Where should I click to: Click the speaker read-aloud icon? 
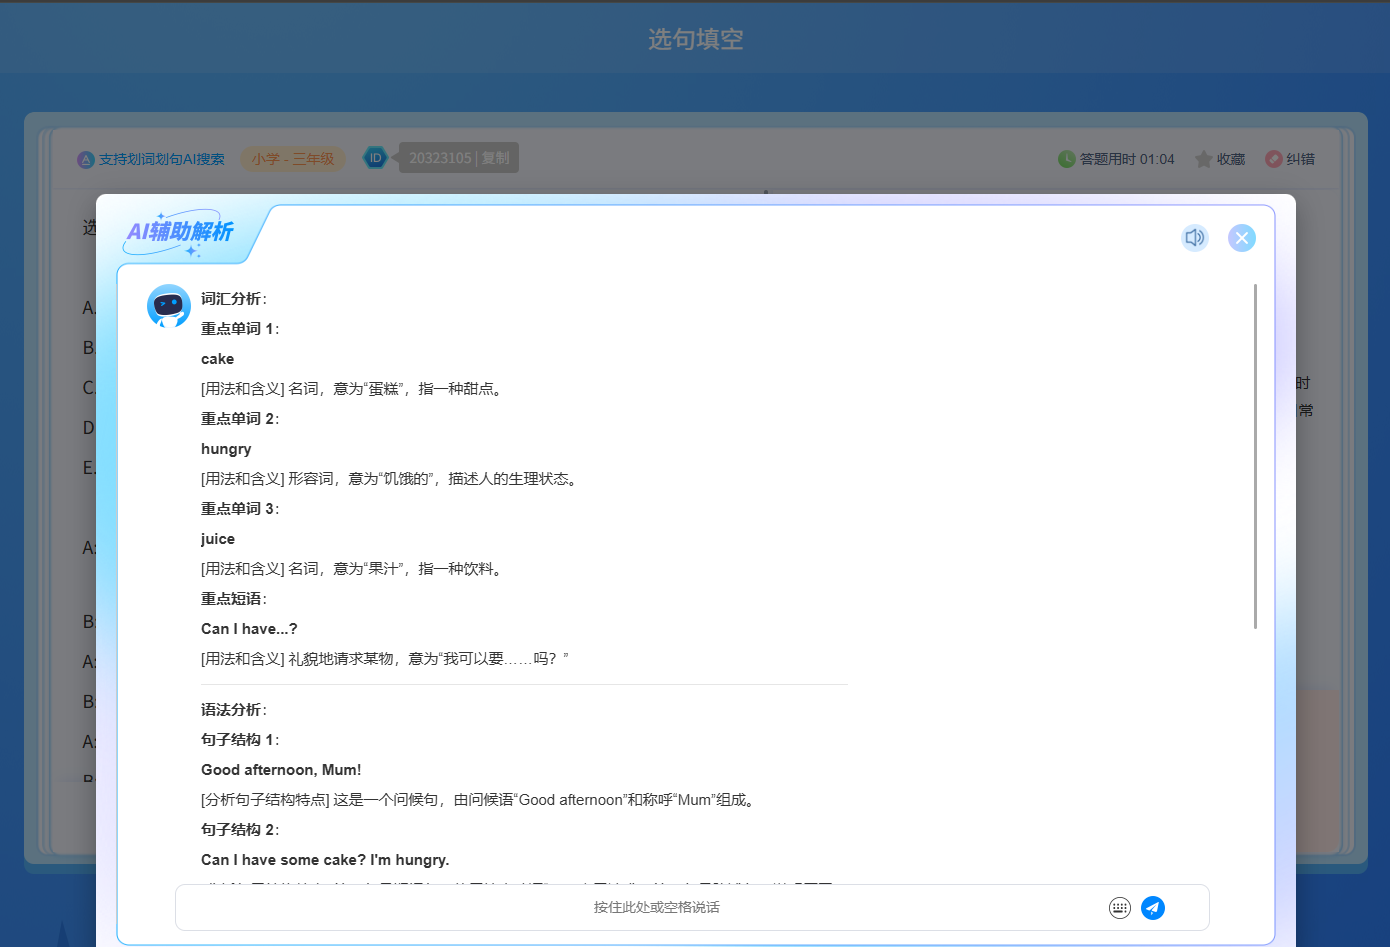pos(1194,238)
